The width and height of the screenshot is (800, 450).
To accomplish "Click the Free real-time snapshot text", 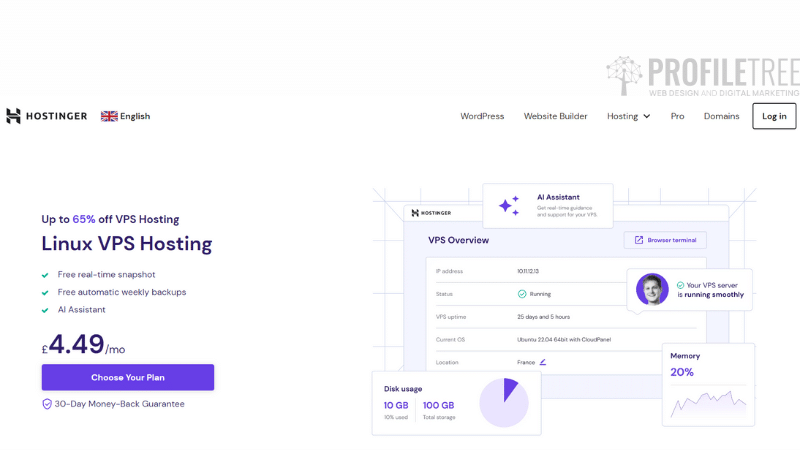I will tap(106, 274).
